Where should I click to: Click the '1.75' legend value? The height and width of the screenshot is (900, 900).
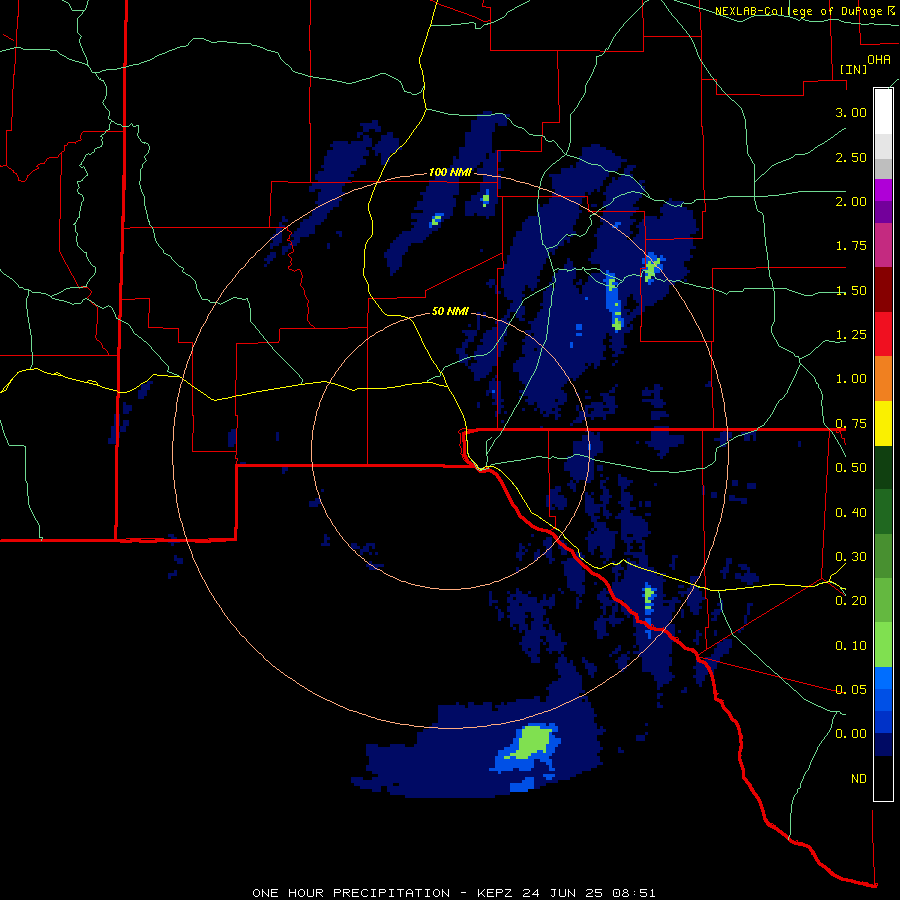tap(851, 246)
